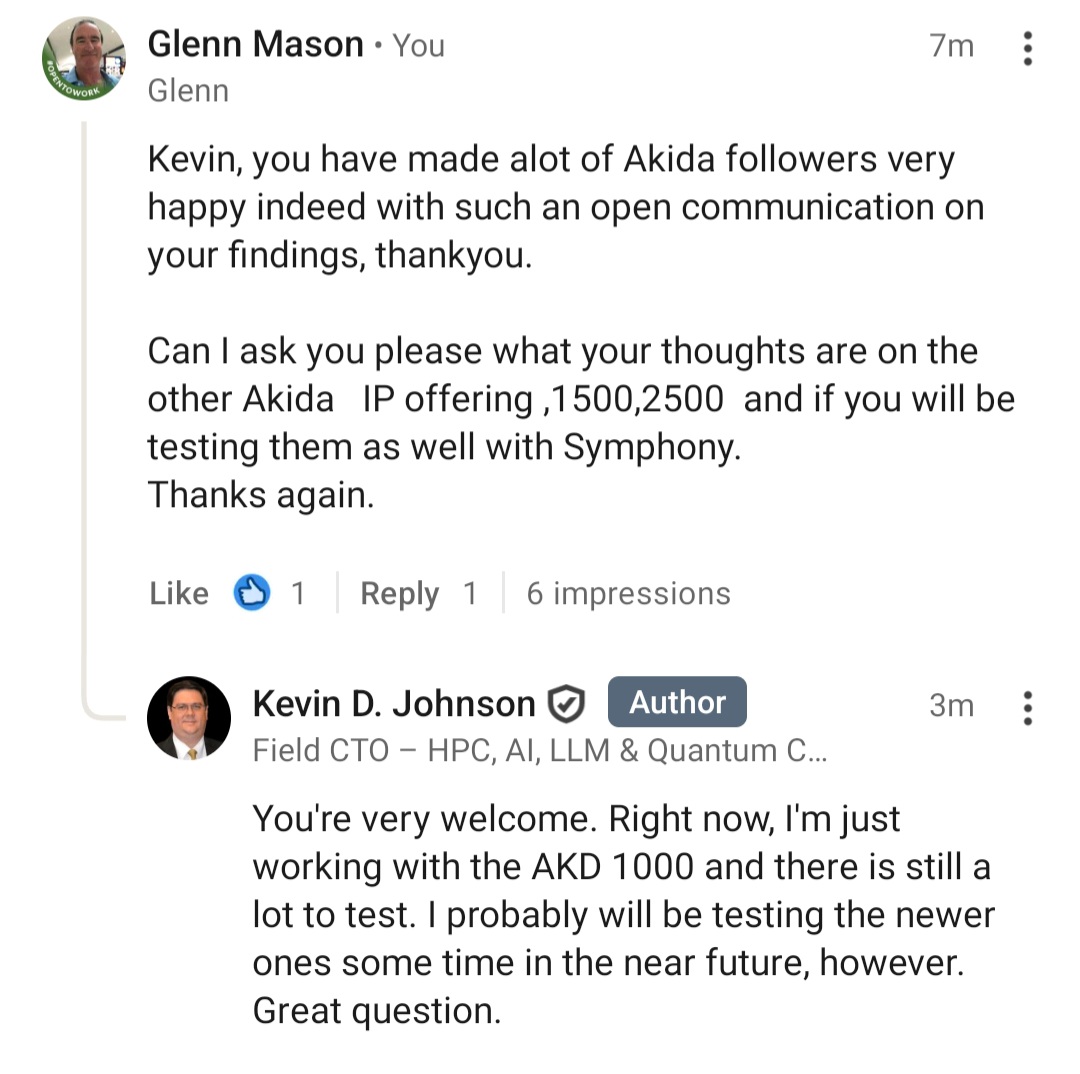
Task: Show the reply count beside Reply
Action: 469,594
